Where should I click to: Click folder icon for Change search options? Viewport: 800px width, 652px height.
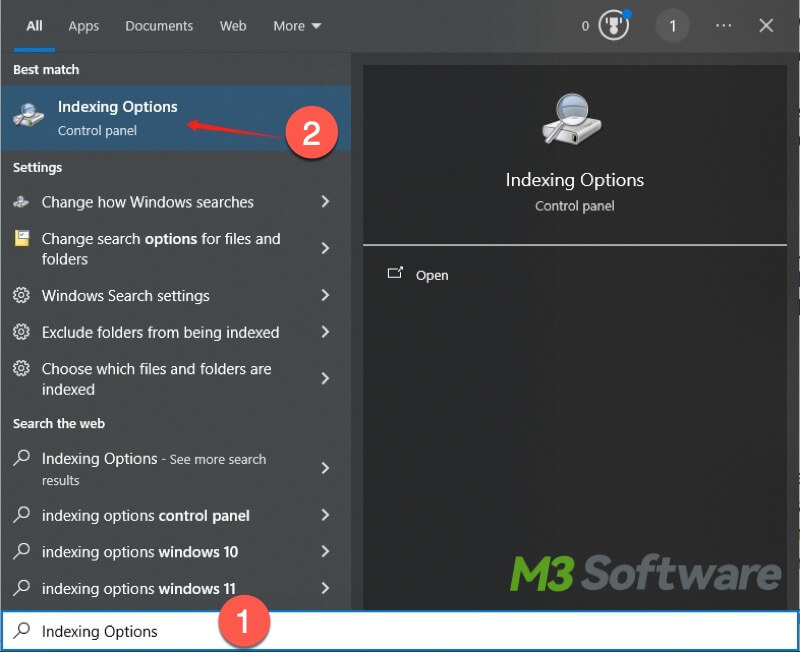[x=21, y=238]
